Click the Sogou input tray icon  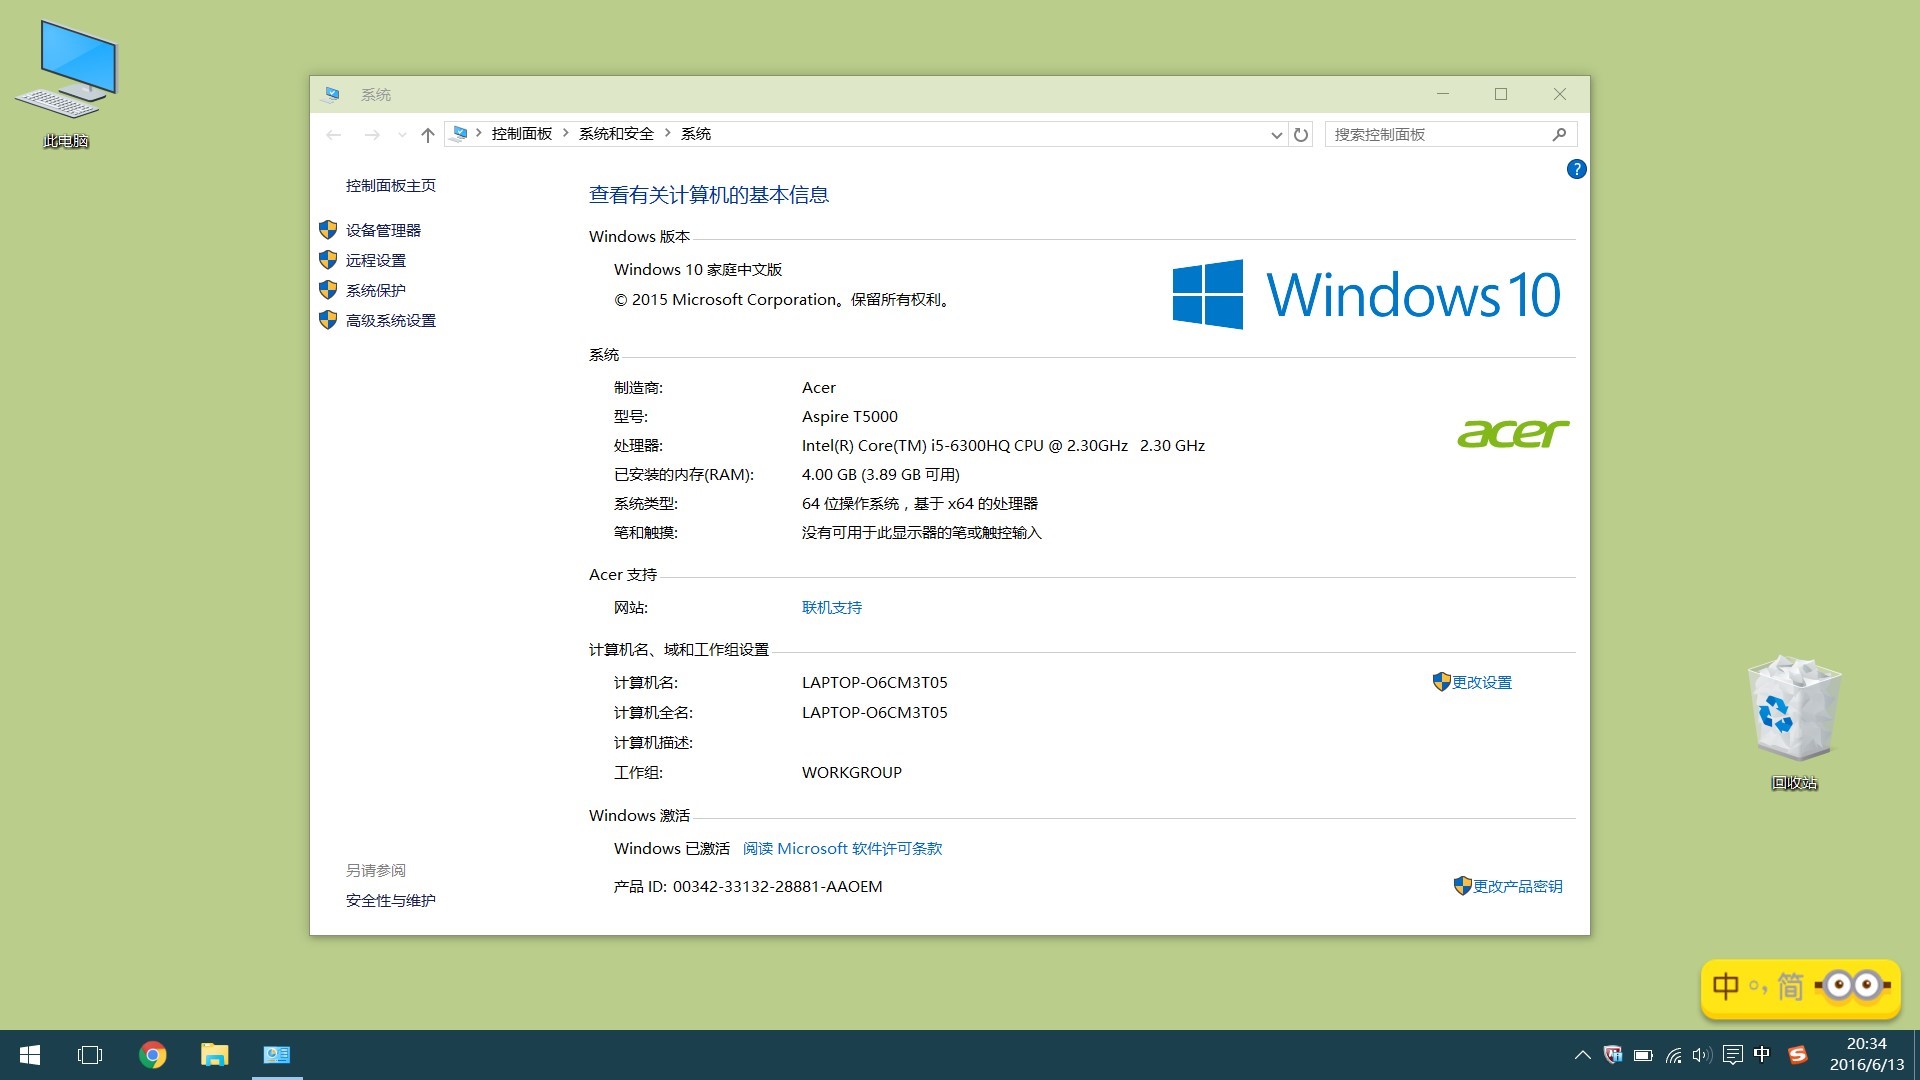[1798, 1055]
